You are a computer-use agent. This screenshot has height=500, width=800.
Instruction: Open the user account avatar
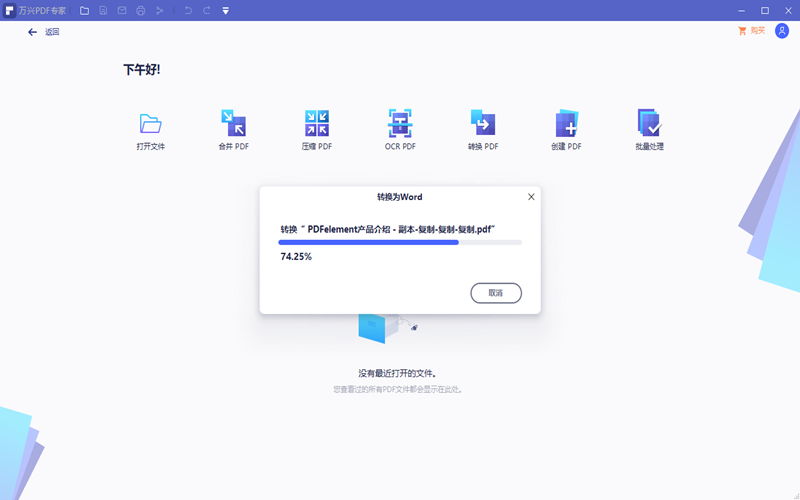pyautogui.click(x=782, y=31)
